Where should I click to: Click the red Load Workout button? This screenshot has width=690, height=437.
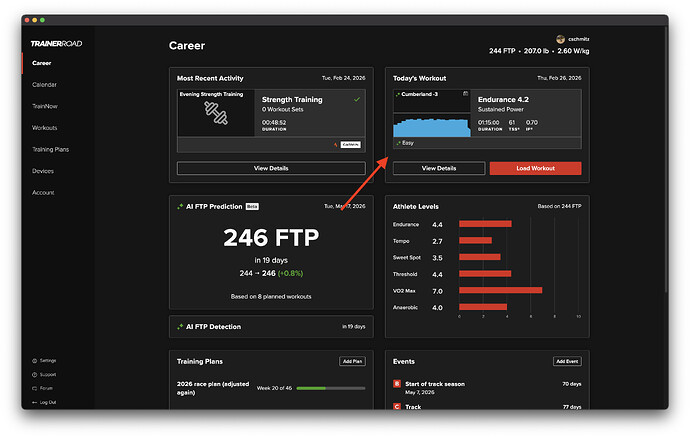(x=536, y=168)
